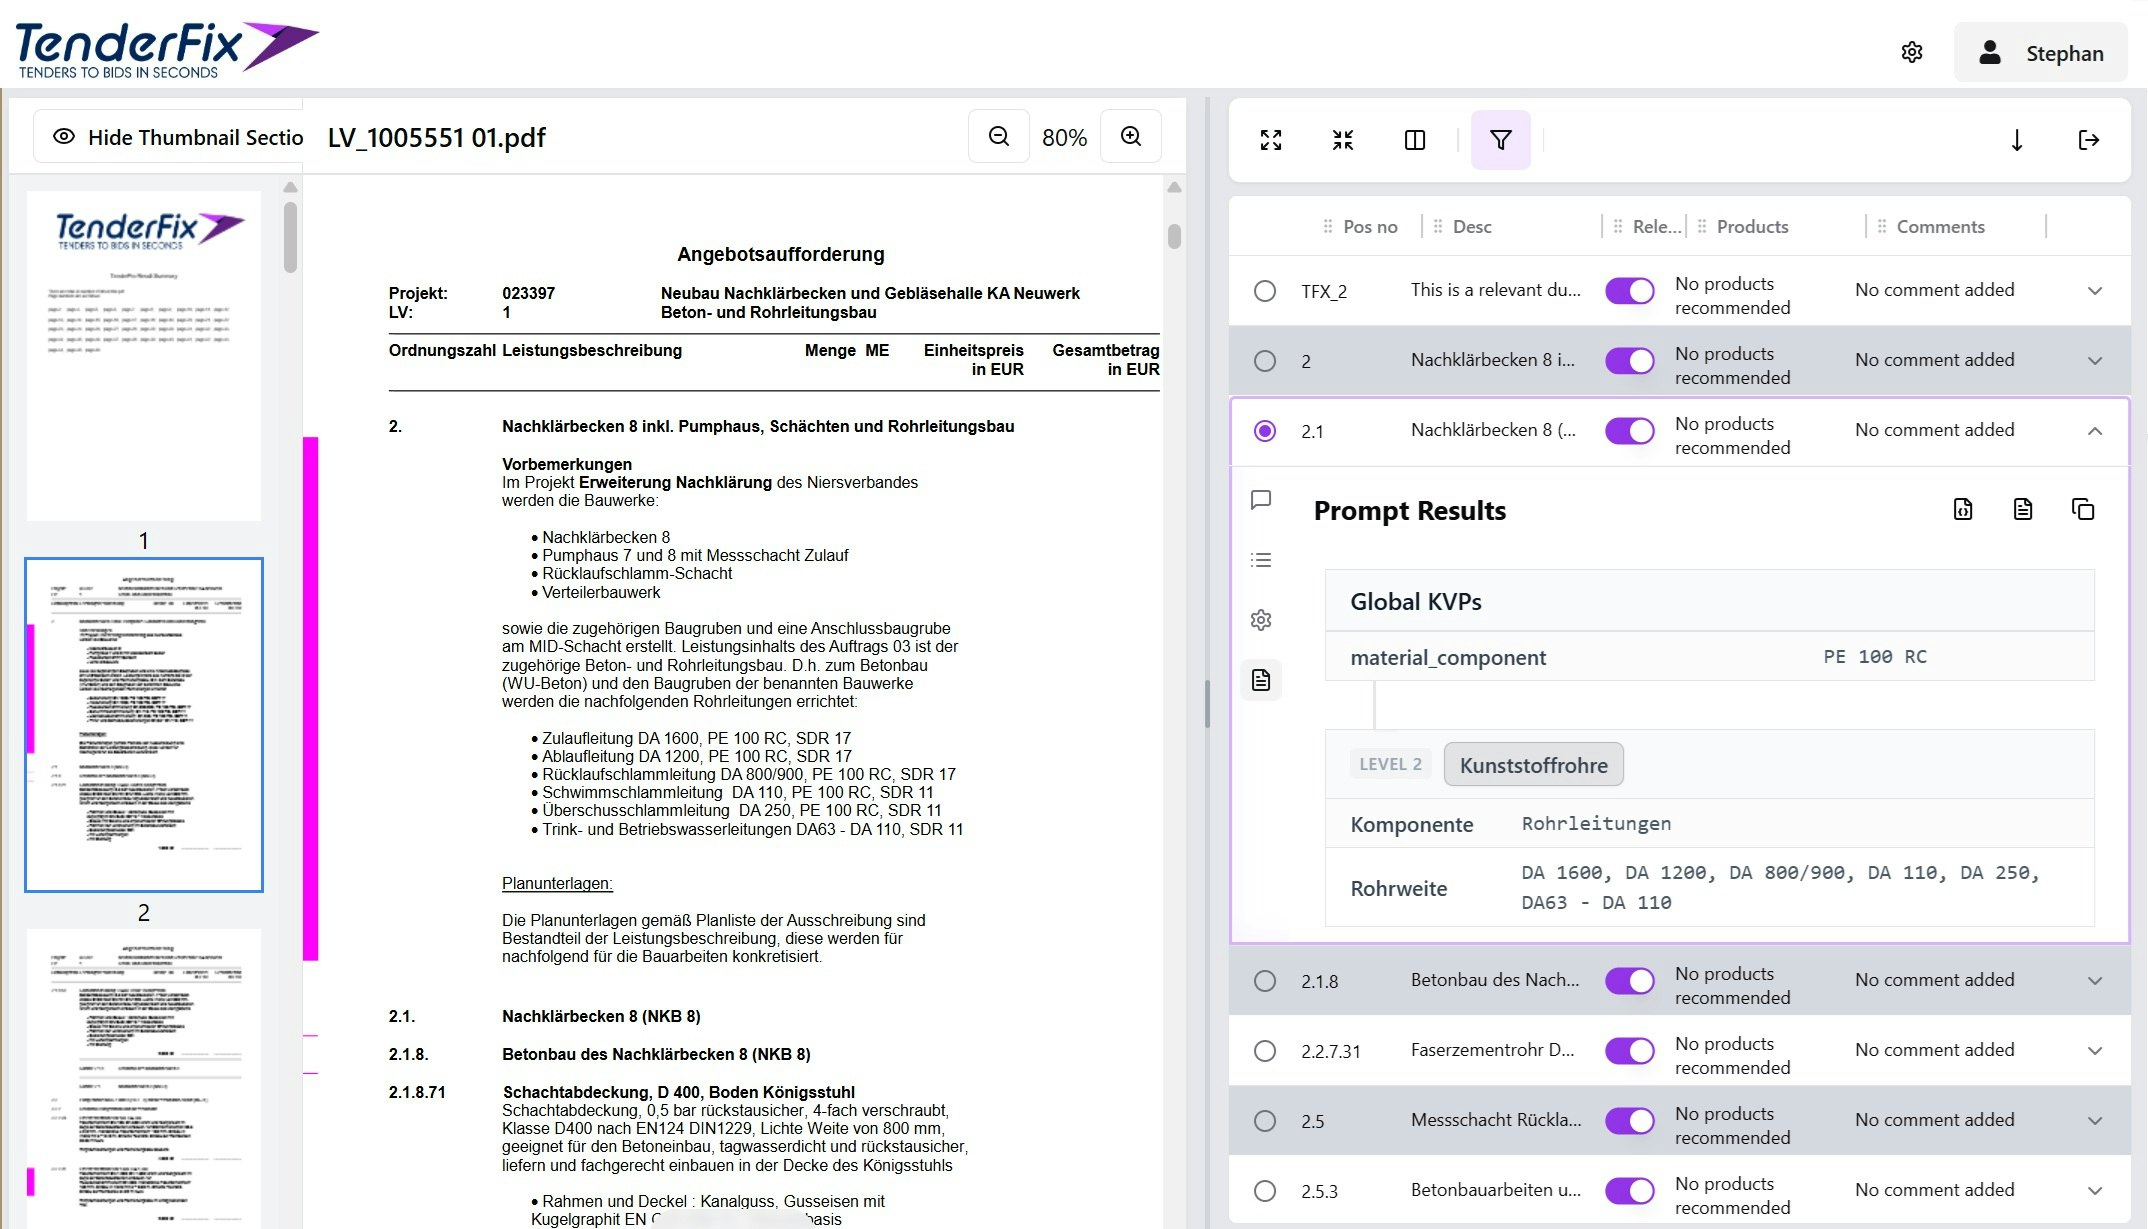Select the radio button for row 2.1

point(1264,431)
